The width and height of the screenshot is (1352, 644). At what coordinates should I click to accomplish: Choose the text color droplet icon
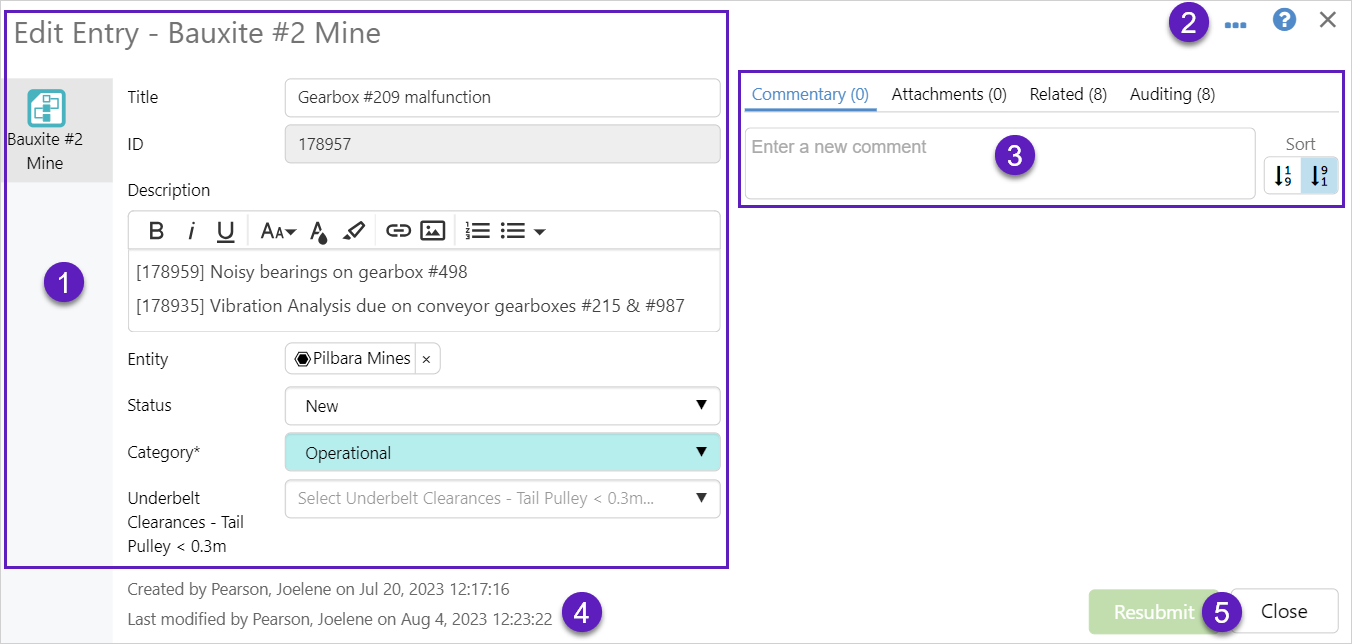319,232
